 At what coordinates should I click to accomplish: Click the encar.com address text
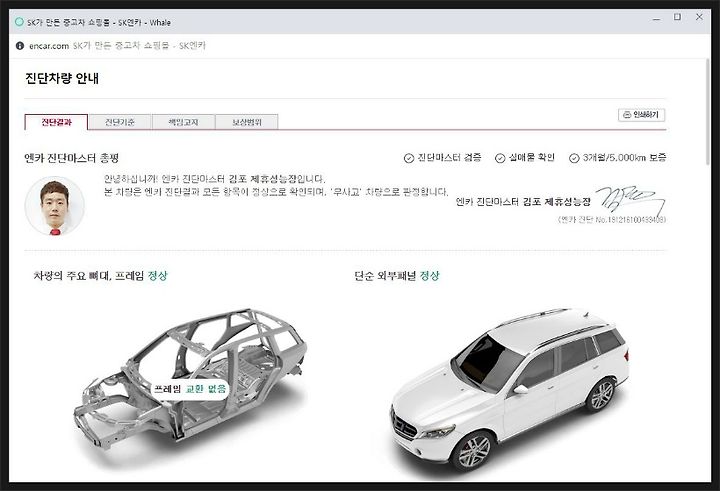(49, 46)
